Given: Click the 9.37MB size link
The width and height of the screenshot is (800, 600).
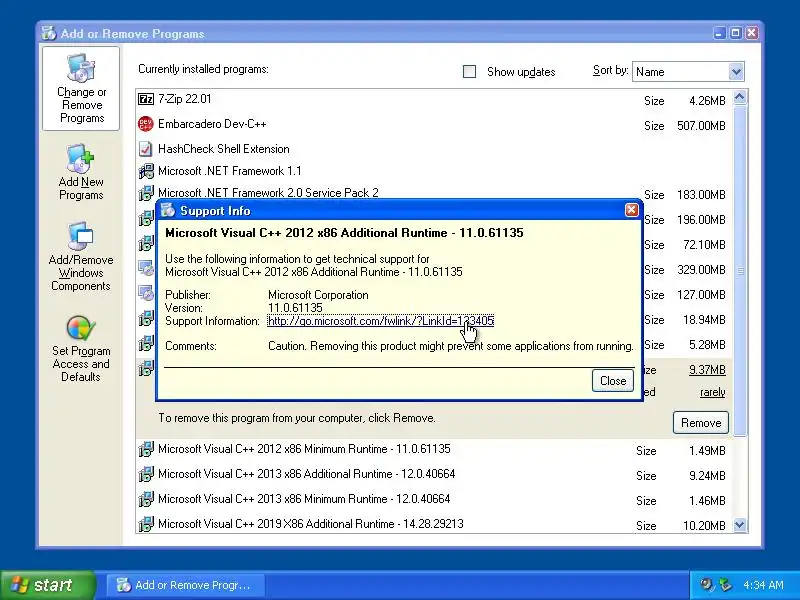Looking at the screenshot, I should [707, 370].
